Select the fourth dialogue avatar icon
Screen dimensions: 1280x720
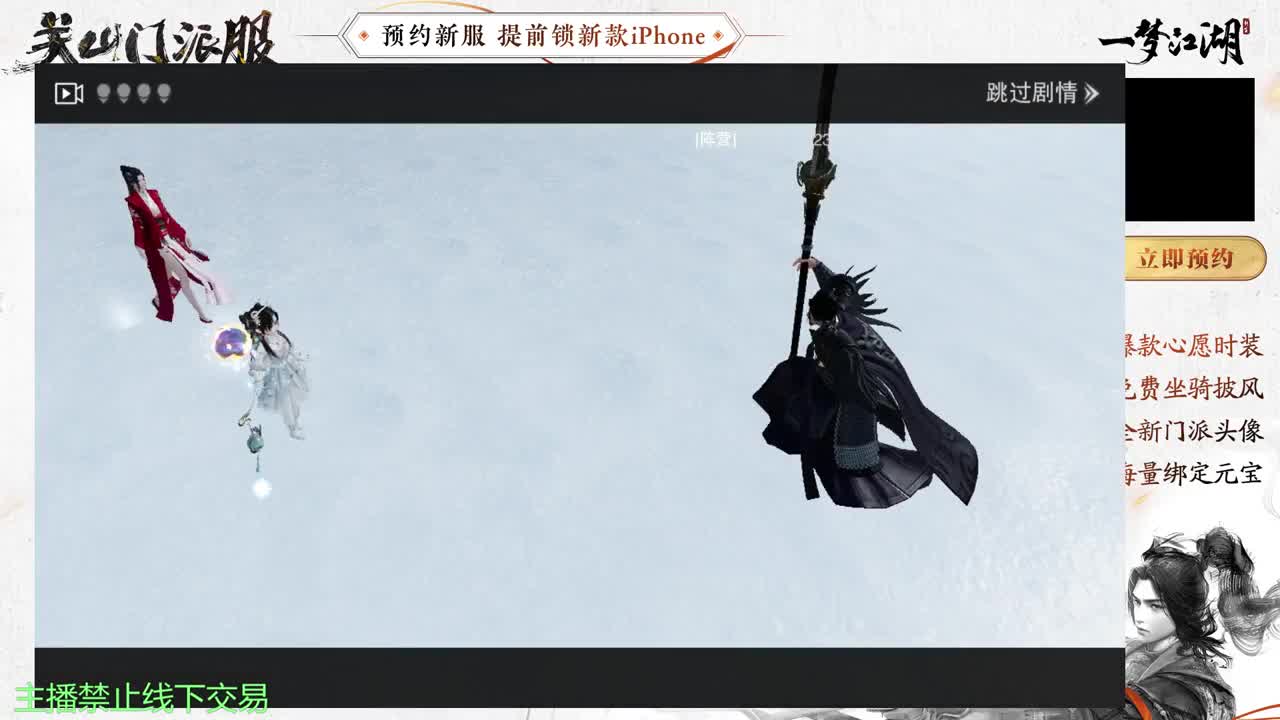(163, 92)
